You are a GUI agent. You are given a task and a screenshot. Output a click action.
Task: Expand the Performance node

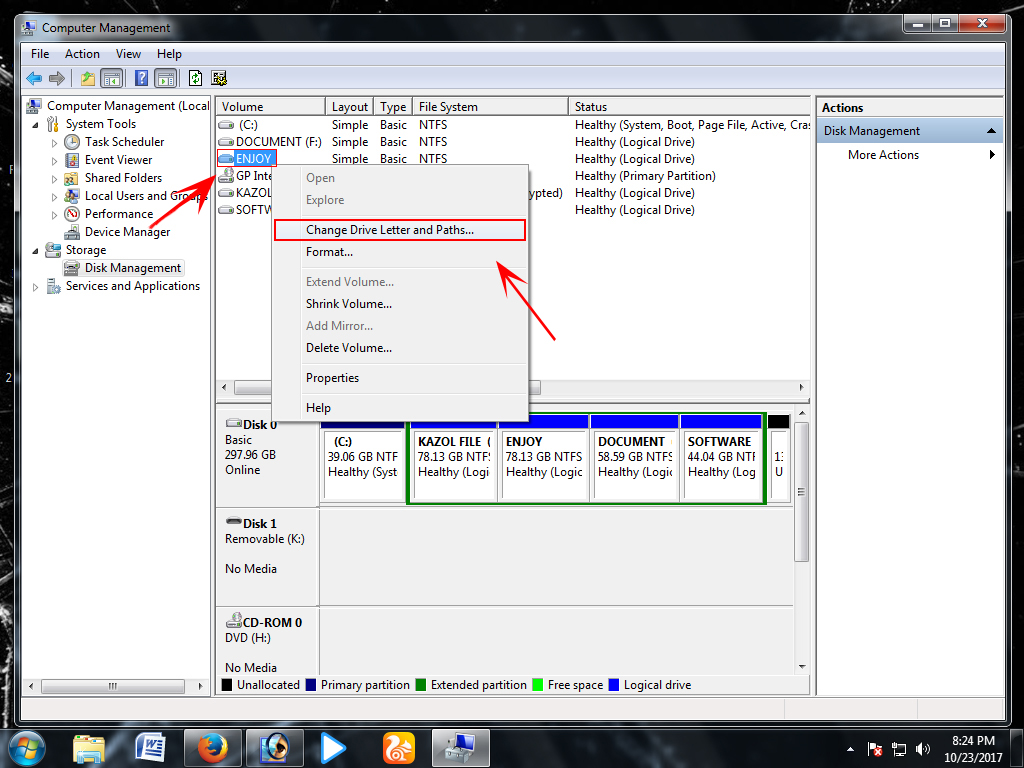point(54,214)
